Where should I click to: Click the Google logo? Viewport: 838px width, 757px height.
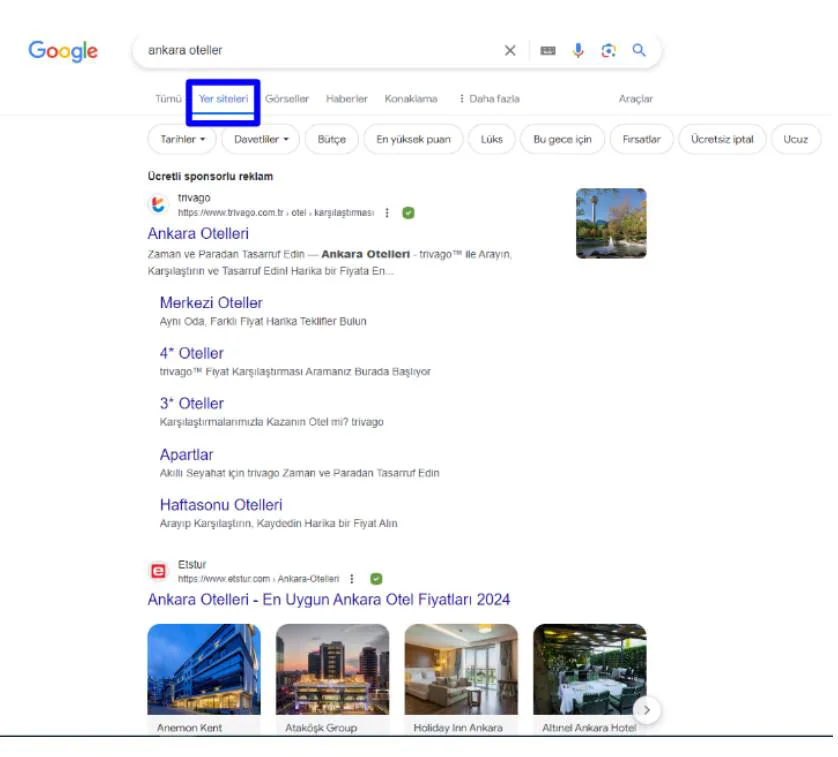point(63,51)
